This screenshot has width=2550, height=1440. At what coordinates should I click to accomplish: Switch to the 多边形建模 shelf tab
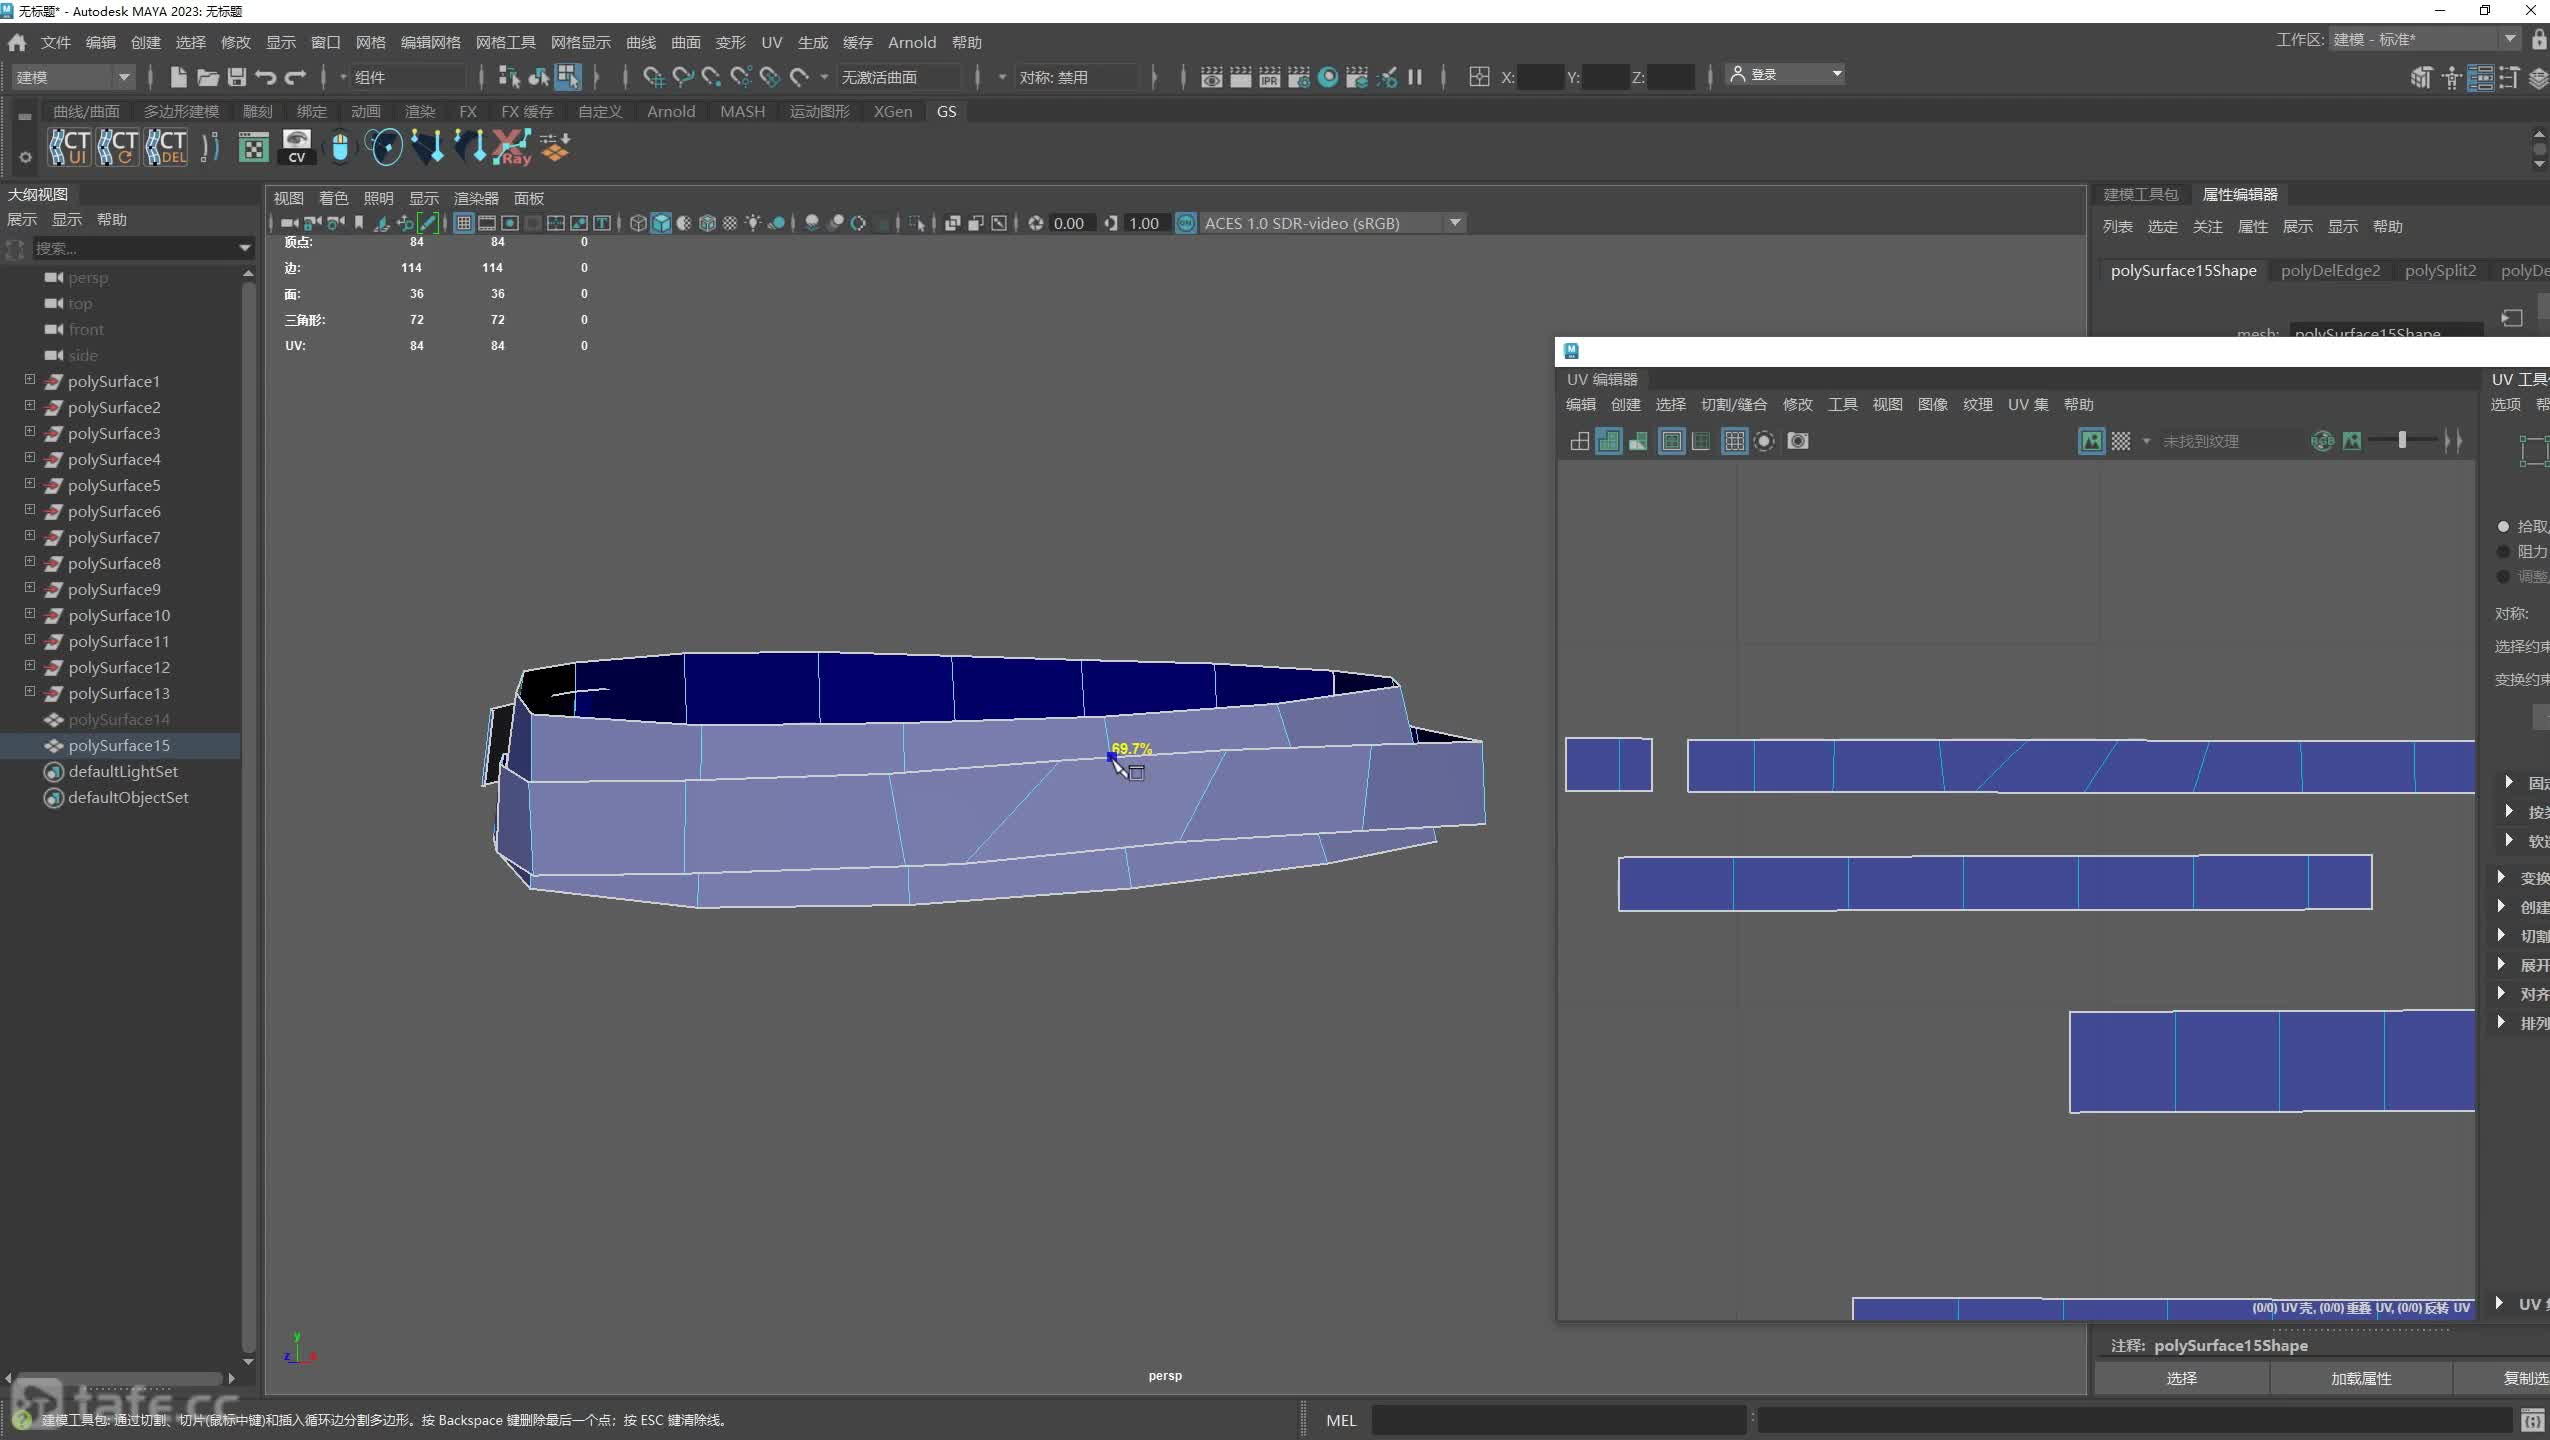(181, 111)
